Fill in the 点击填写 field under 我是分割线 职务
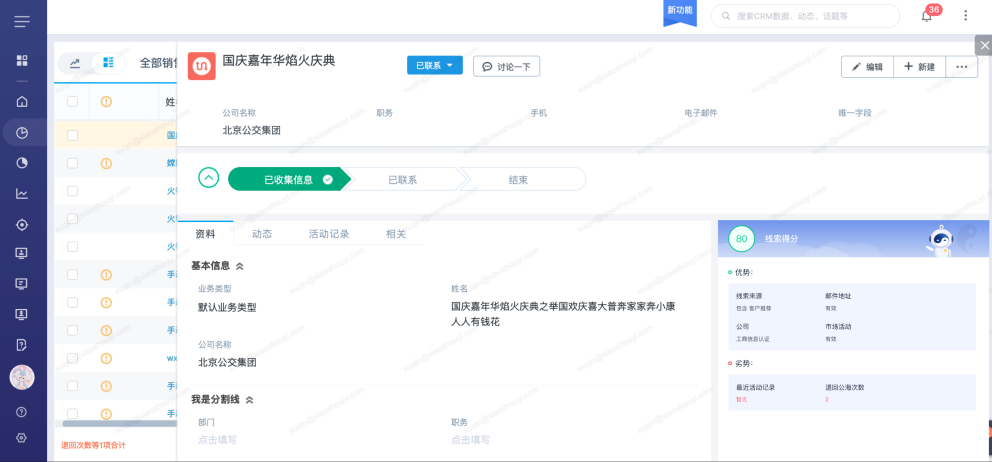992x462 pixels. pyautogui.click(x=470, y=440)
